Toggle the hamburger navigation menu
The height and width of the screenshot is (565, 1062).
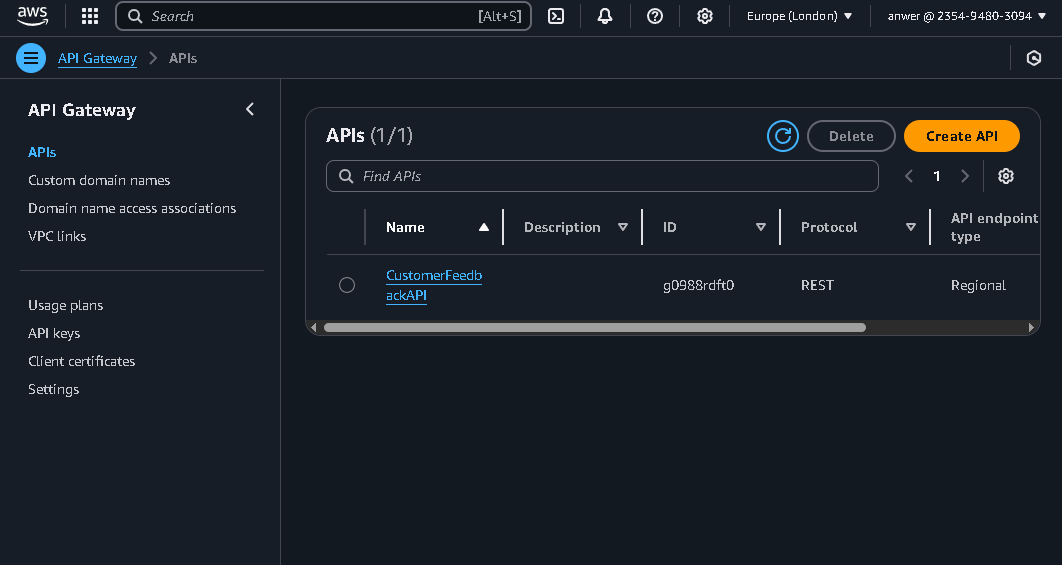pyautogui.click(x=31, y=58)
